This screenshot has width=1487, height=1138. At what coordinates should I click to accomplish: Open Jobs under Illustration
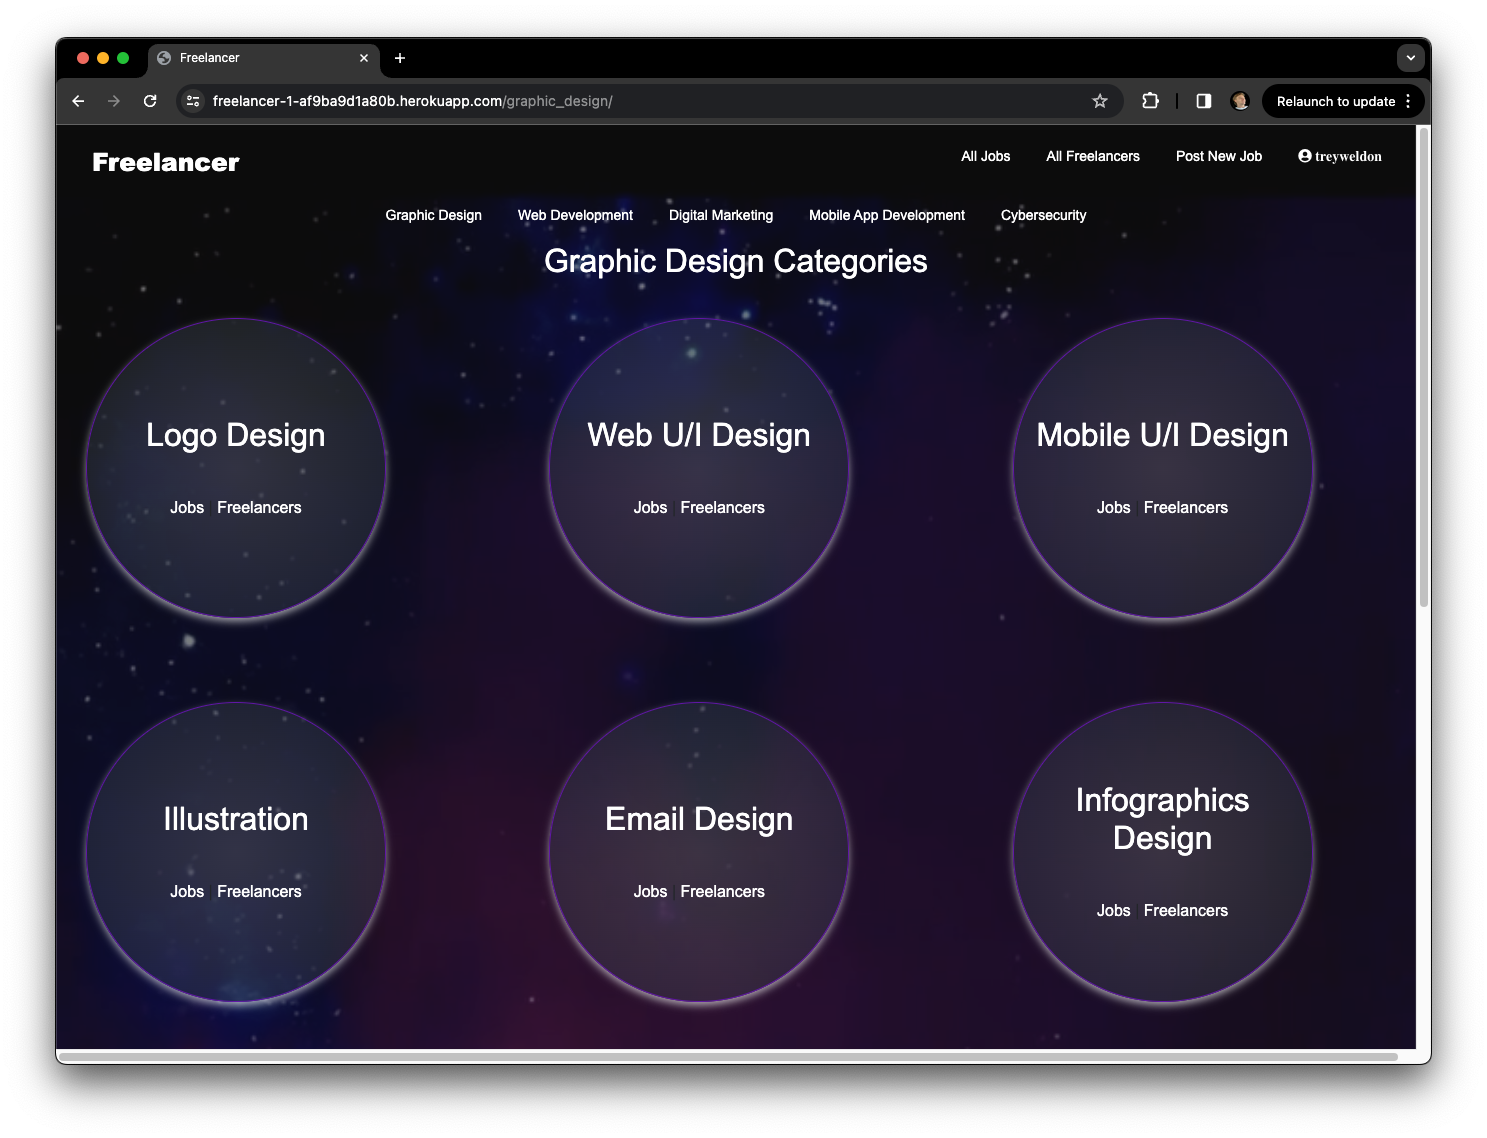[187, 891]
